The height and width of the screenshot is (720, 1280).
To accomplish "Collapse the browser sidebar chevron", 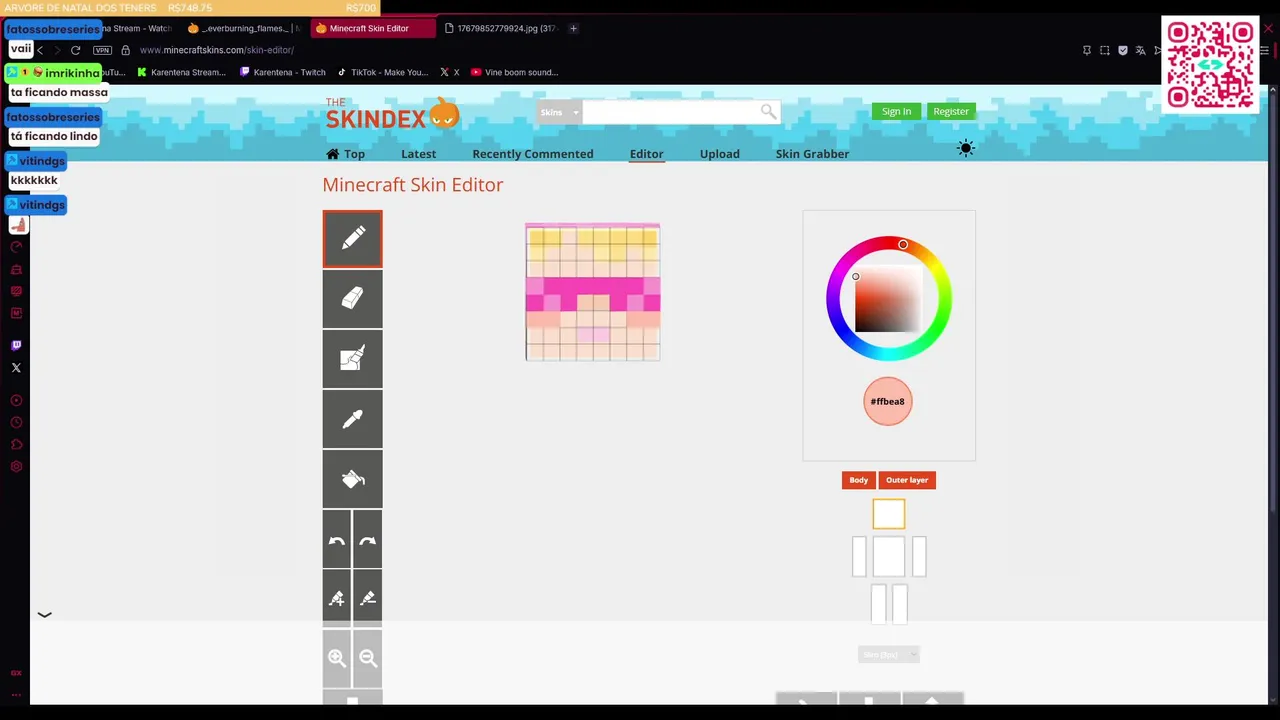I will click(x=45, y=615).
